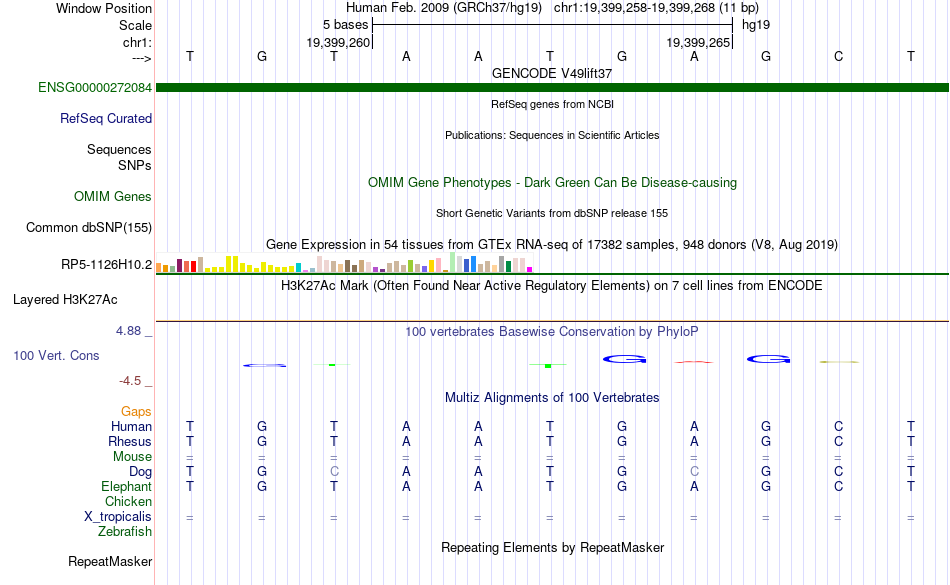Click the '5 bases' scale bar text
This screenshot has width=950, height=585.
click(345, 25)
